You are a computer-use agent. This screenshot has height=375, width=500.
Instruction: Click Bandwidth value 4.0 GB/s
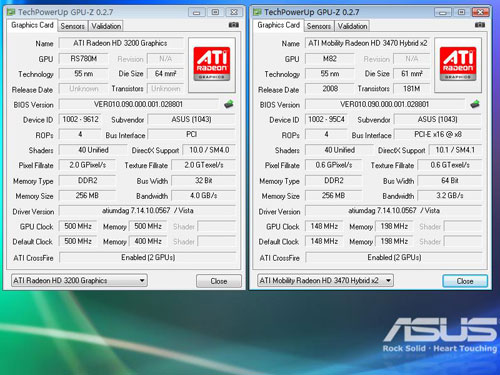click(x=204, y=196)
